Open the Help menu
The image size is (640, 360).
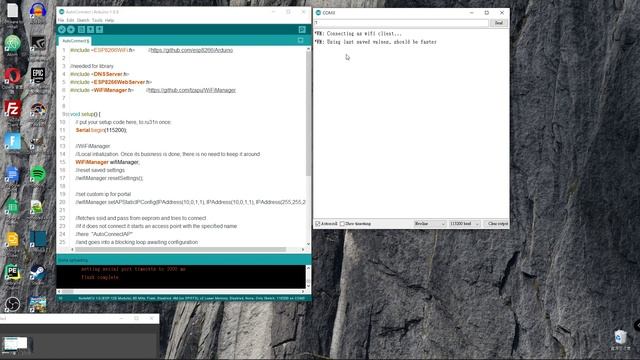109,20
